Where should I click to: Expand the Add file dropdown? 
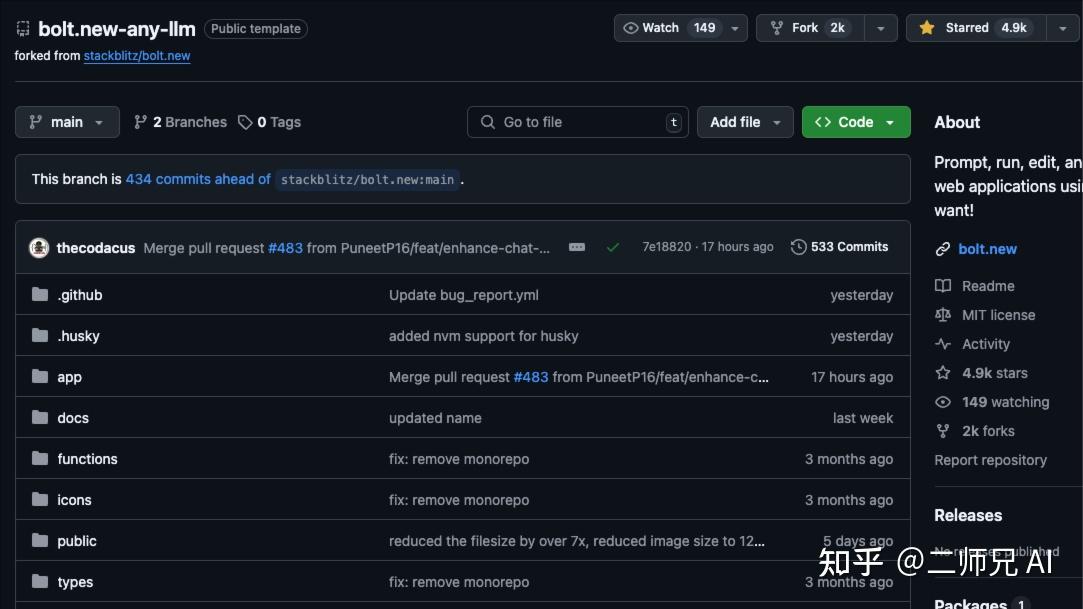745,122
